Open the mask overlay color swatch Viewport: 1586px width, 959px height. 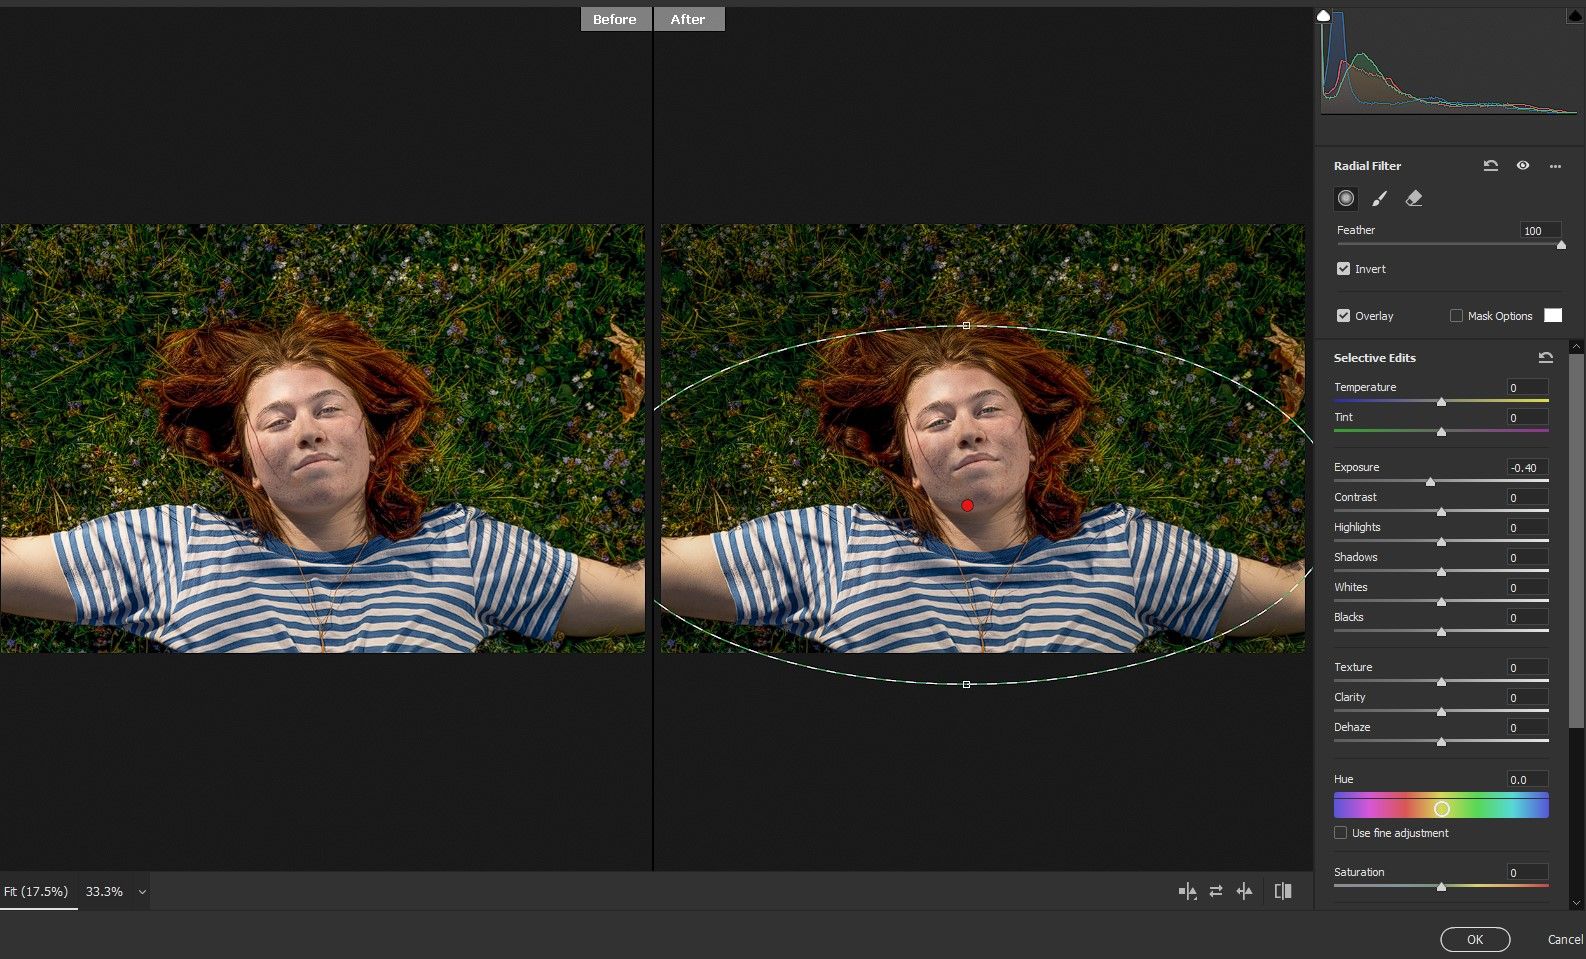coord(1553,316)
